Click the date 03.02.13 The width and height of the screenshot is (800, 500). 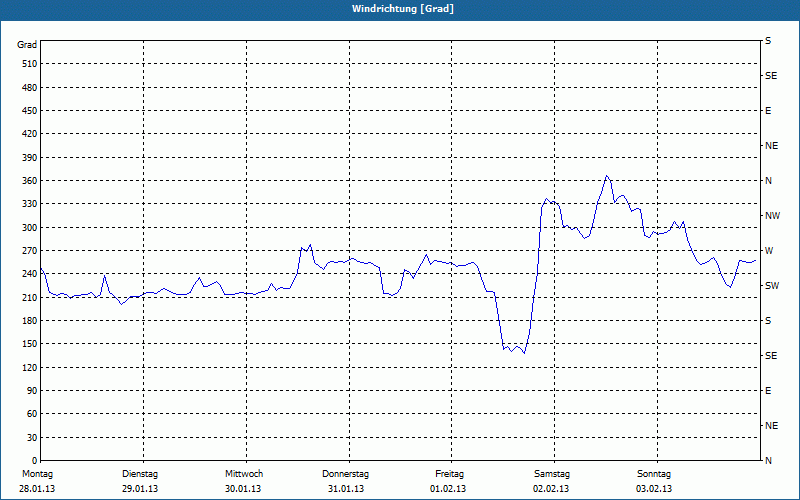[x=654, y=489]
